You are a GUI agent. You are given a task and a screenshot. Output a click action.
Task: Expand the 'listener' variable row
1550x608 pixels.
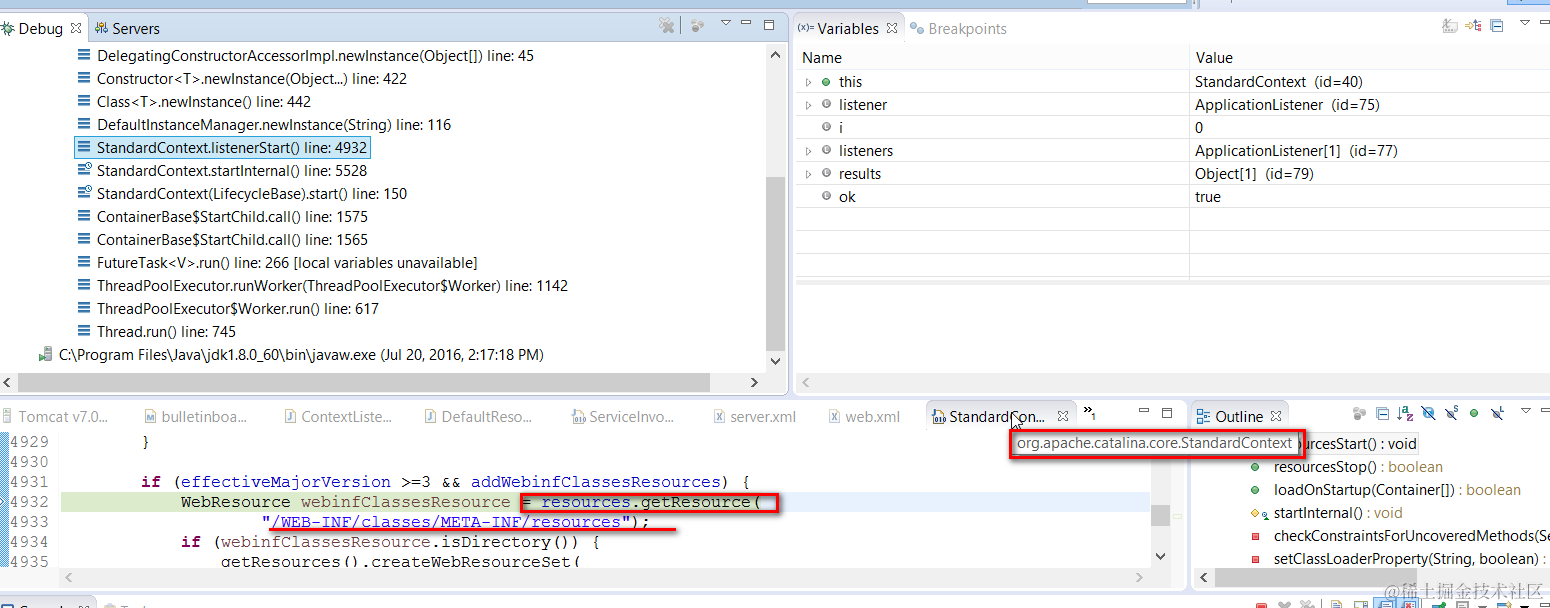(808, 105)
